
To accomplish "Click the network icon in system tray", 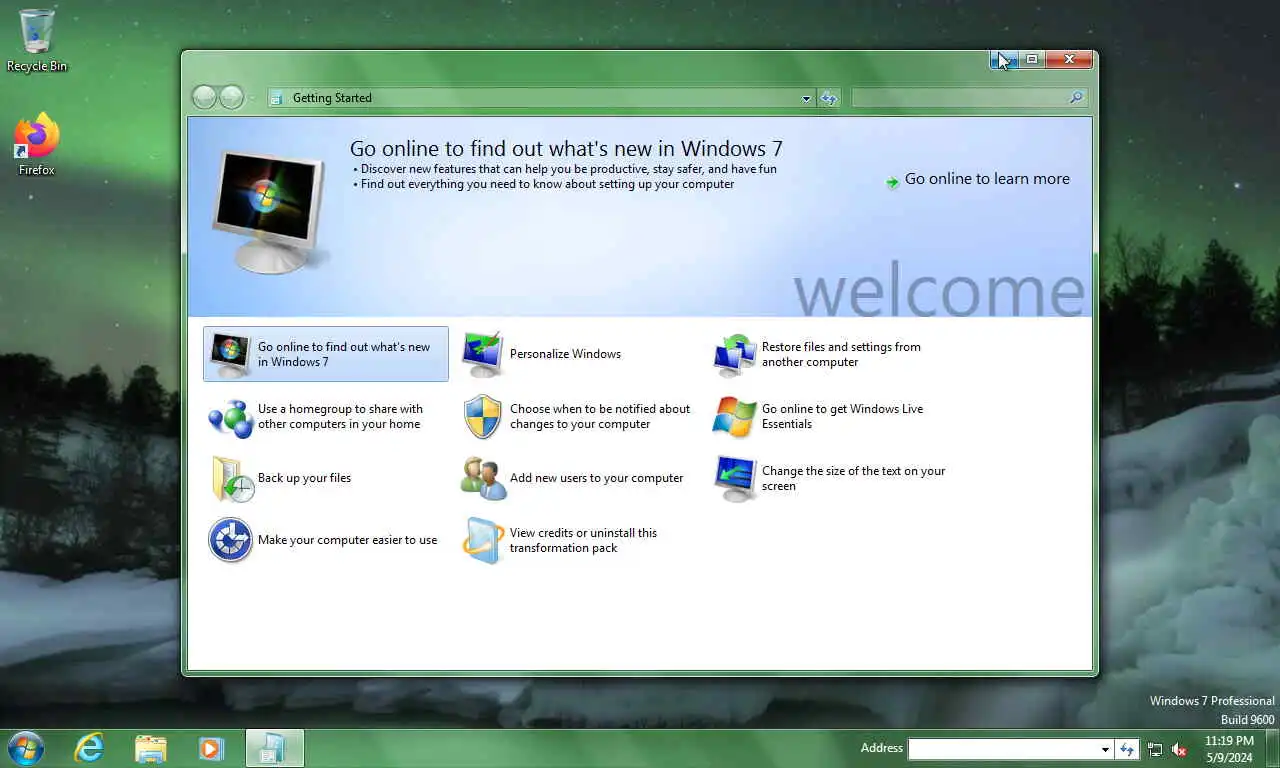I will point(1155,749).
